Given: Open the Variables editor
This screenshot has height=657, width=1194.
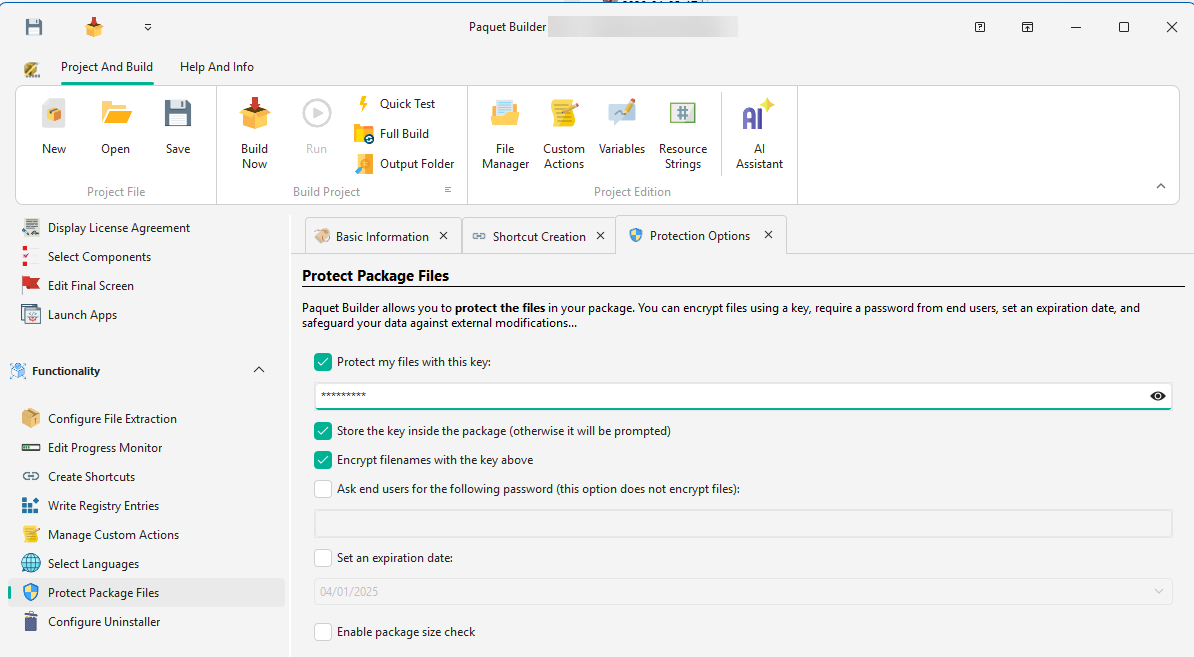Looking at the screenshot, I should click(622, 131).
